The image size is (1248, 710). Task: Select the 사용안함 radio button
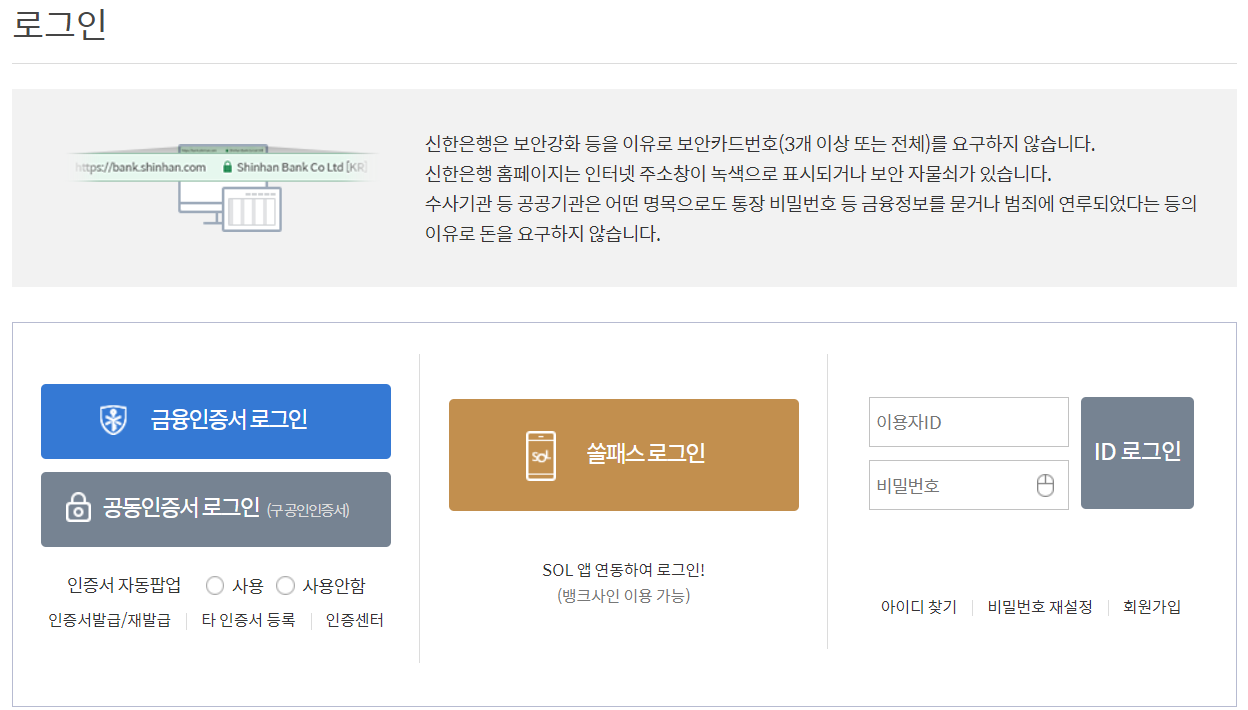(x=285, y=585)
